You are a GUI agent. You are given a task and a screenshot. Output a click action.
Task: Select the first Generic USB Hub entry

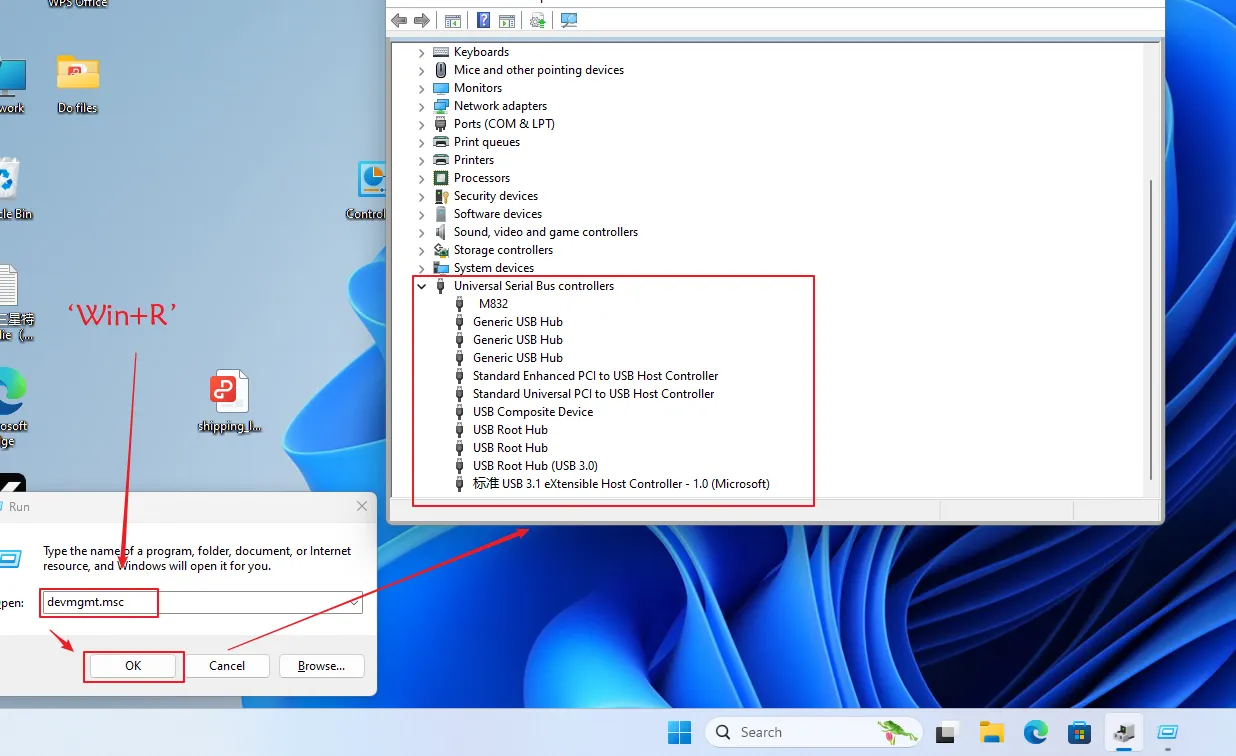click(x=517, y=322)
